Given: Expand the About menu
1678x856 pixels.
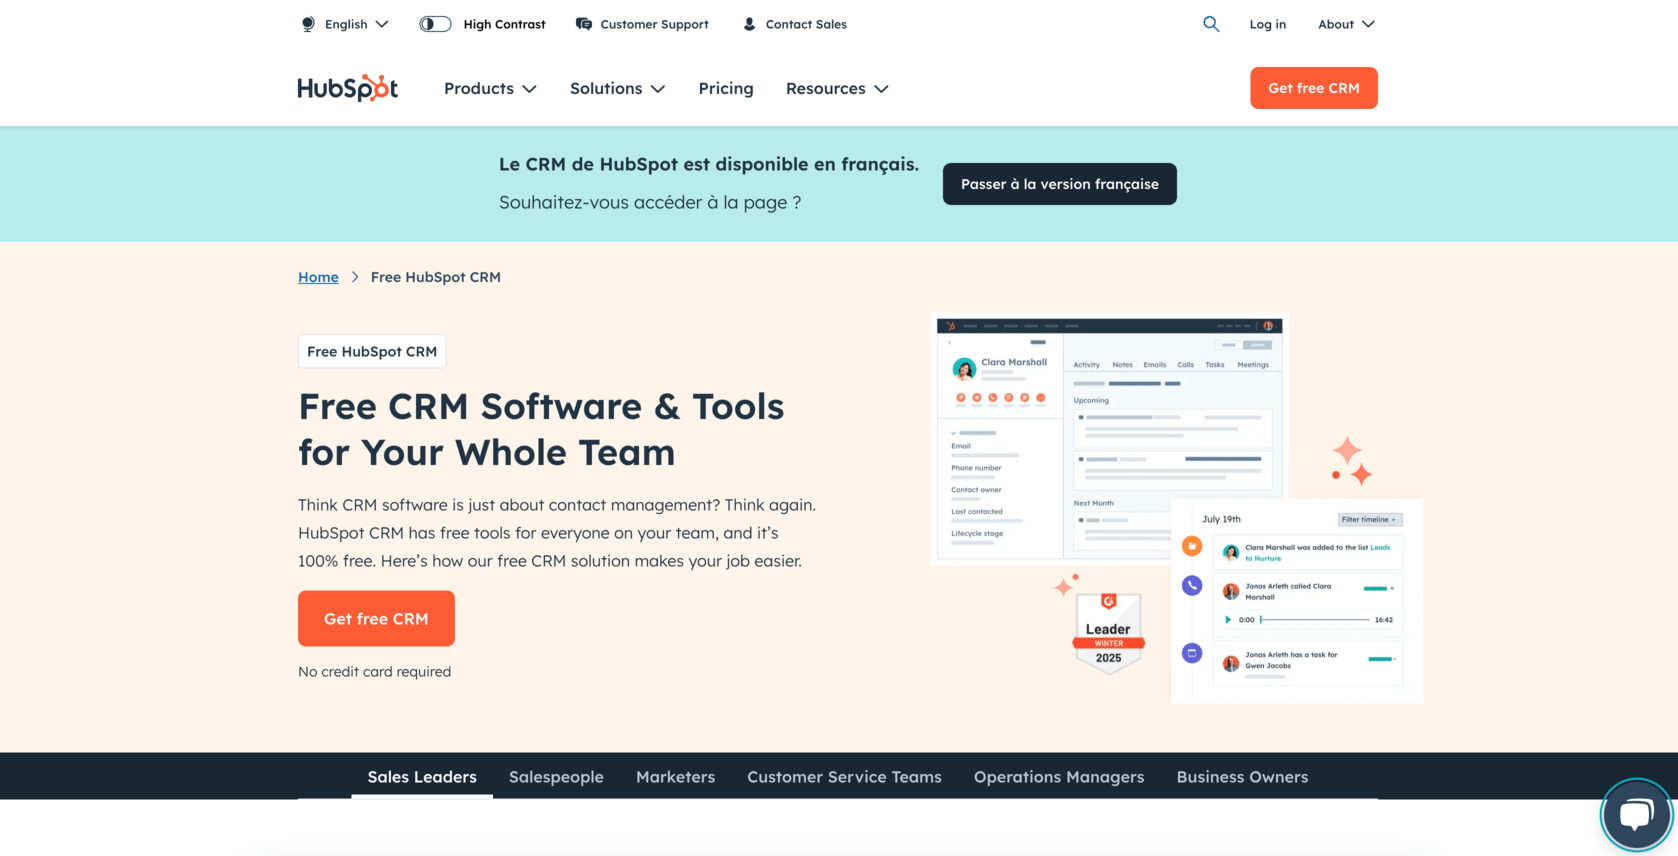Looking at the screenshot, I should coord(1346,24).
